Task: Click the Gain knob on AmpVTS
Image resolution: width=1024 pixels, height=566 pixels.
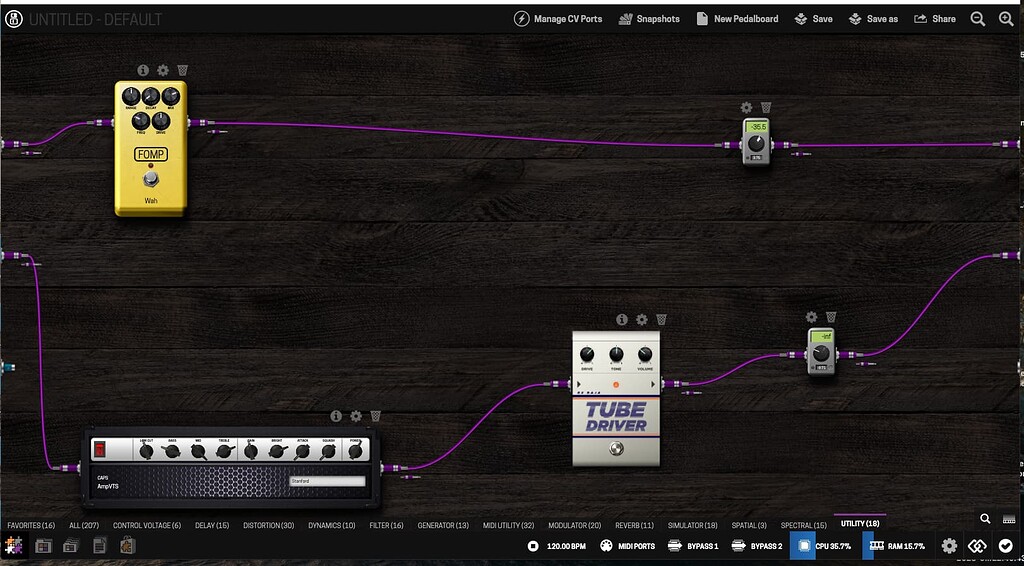Action: tap(250, 452)
